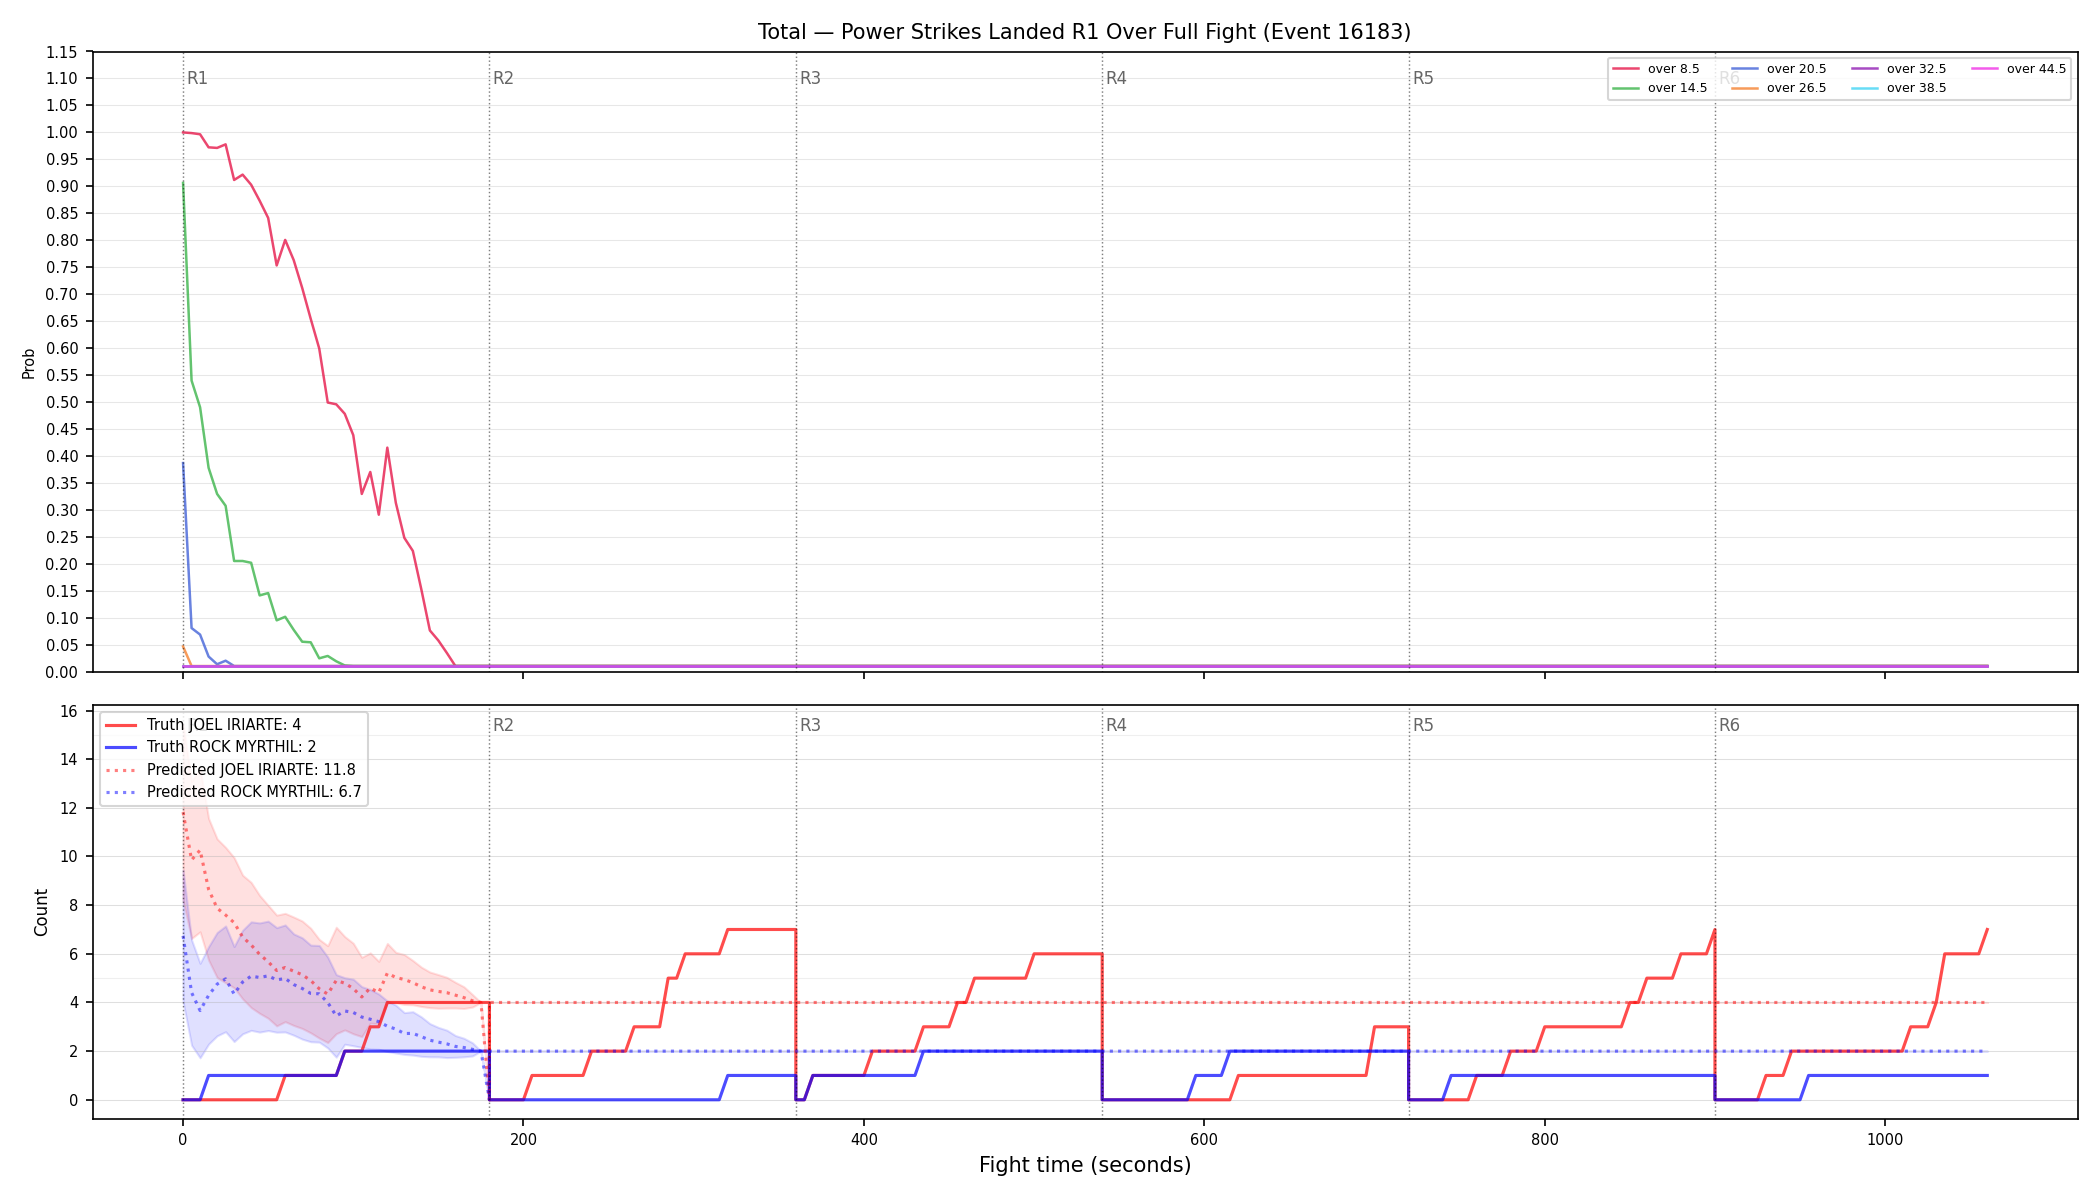Click the 4 tick on the Count axis

point(73,1002)
